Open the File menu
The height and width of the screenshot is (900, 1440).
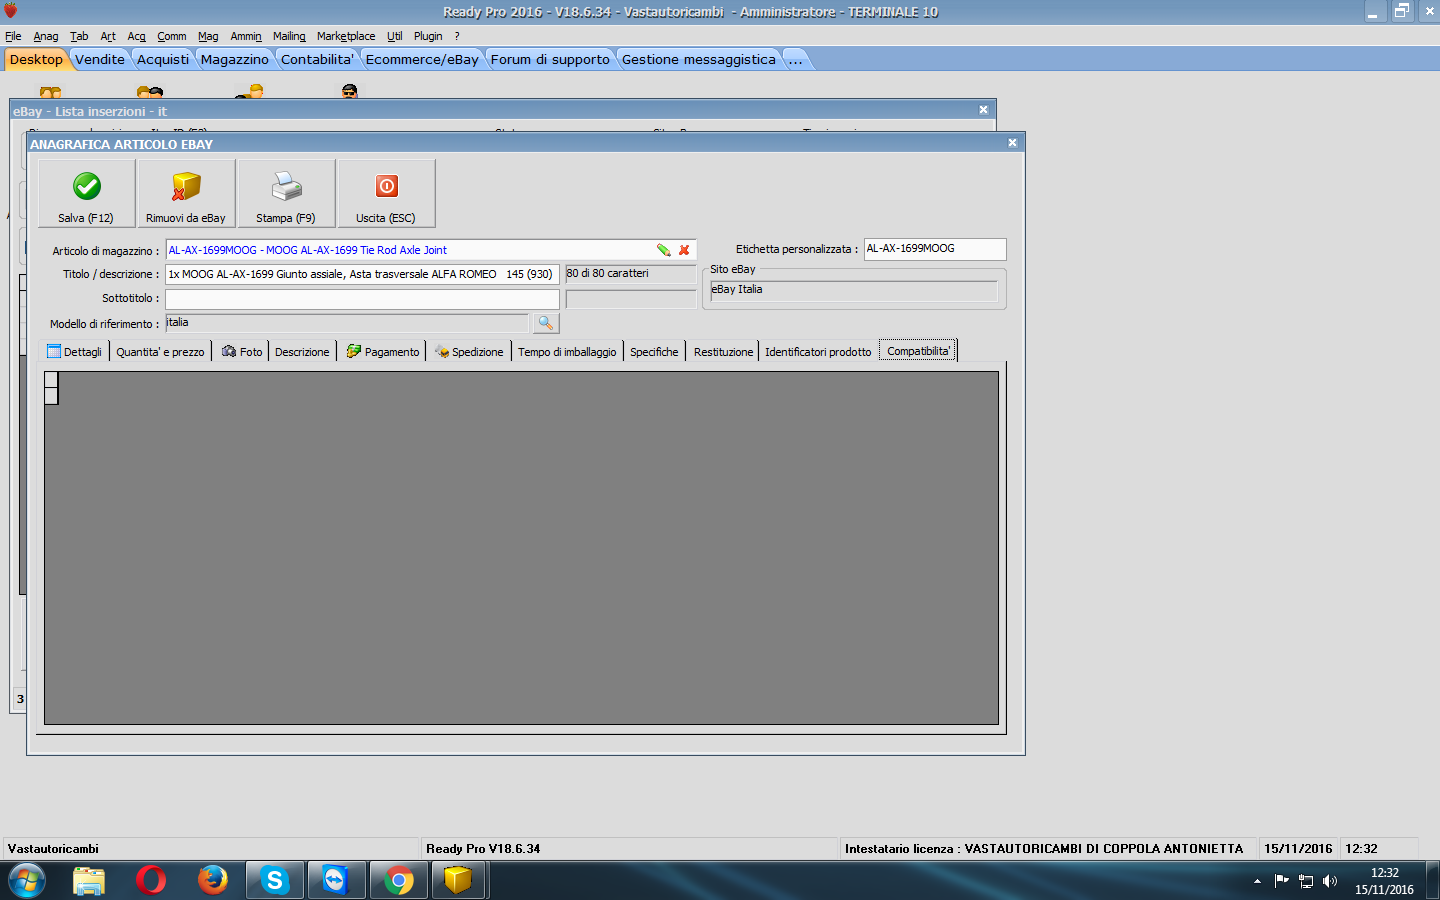tap(13, 36)
